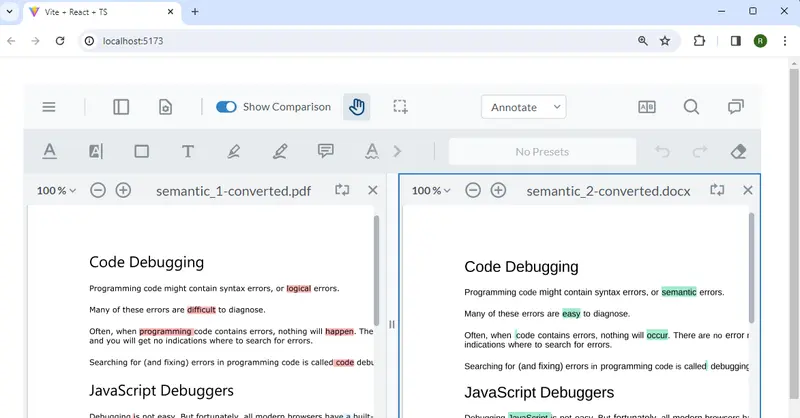
Task: Click the browser page vertical scrollbar
Action: coord(794,235)
